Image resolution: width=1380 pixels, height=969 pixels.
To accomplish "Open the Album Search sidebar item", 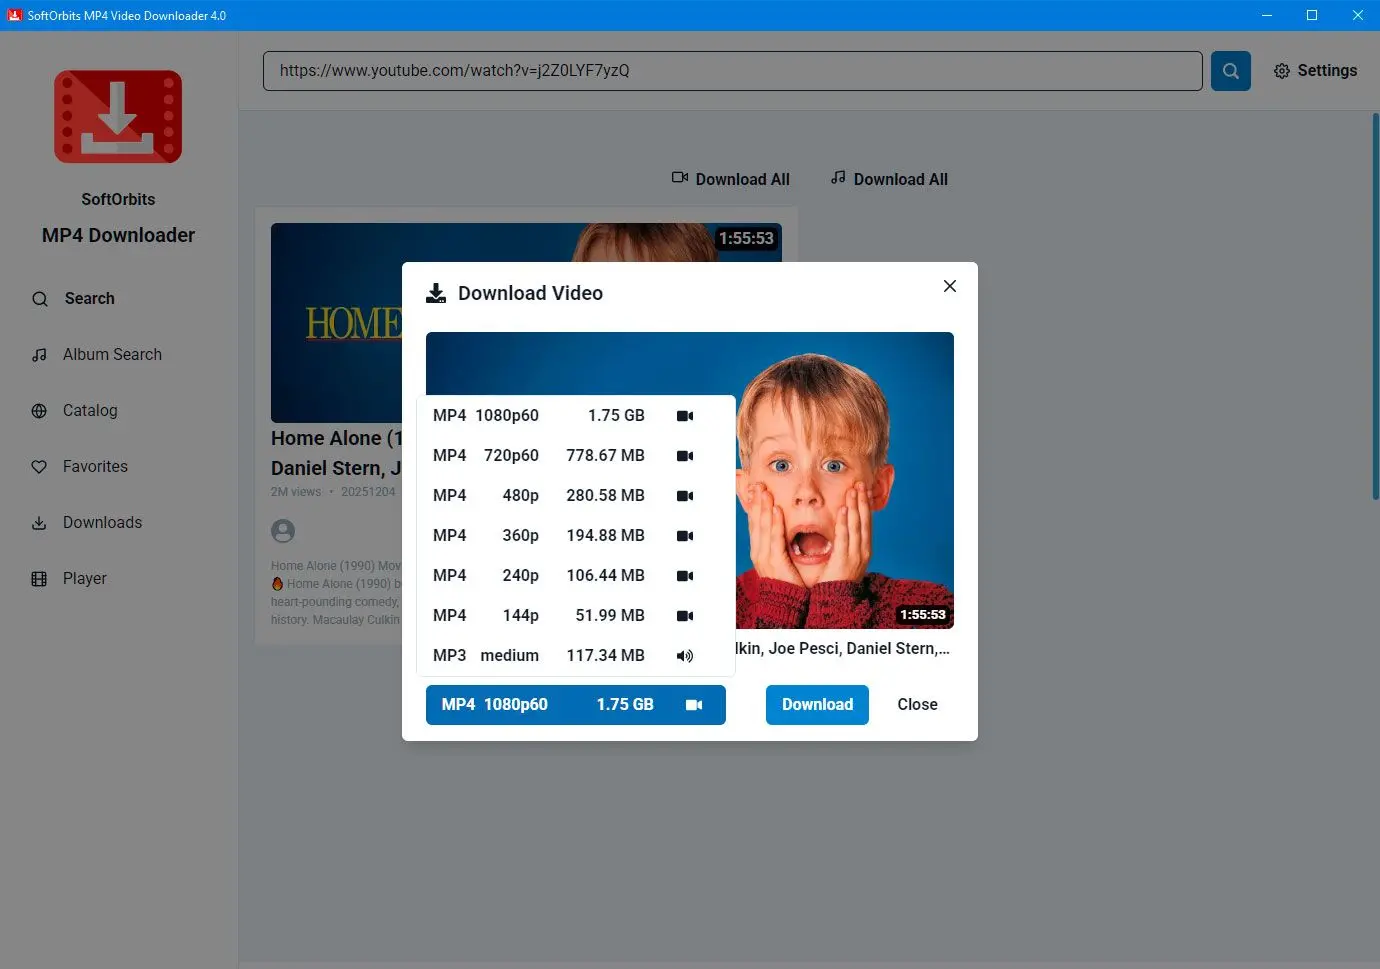I will click(x=111, y=355).
